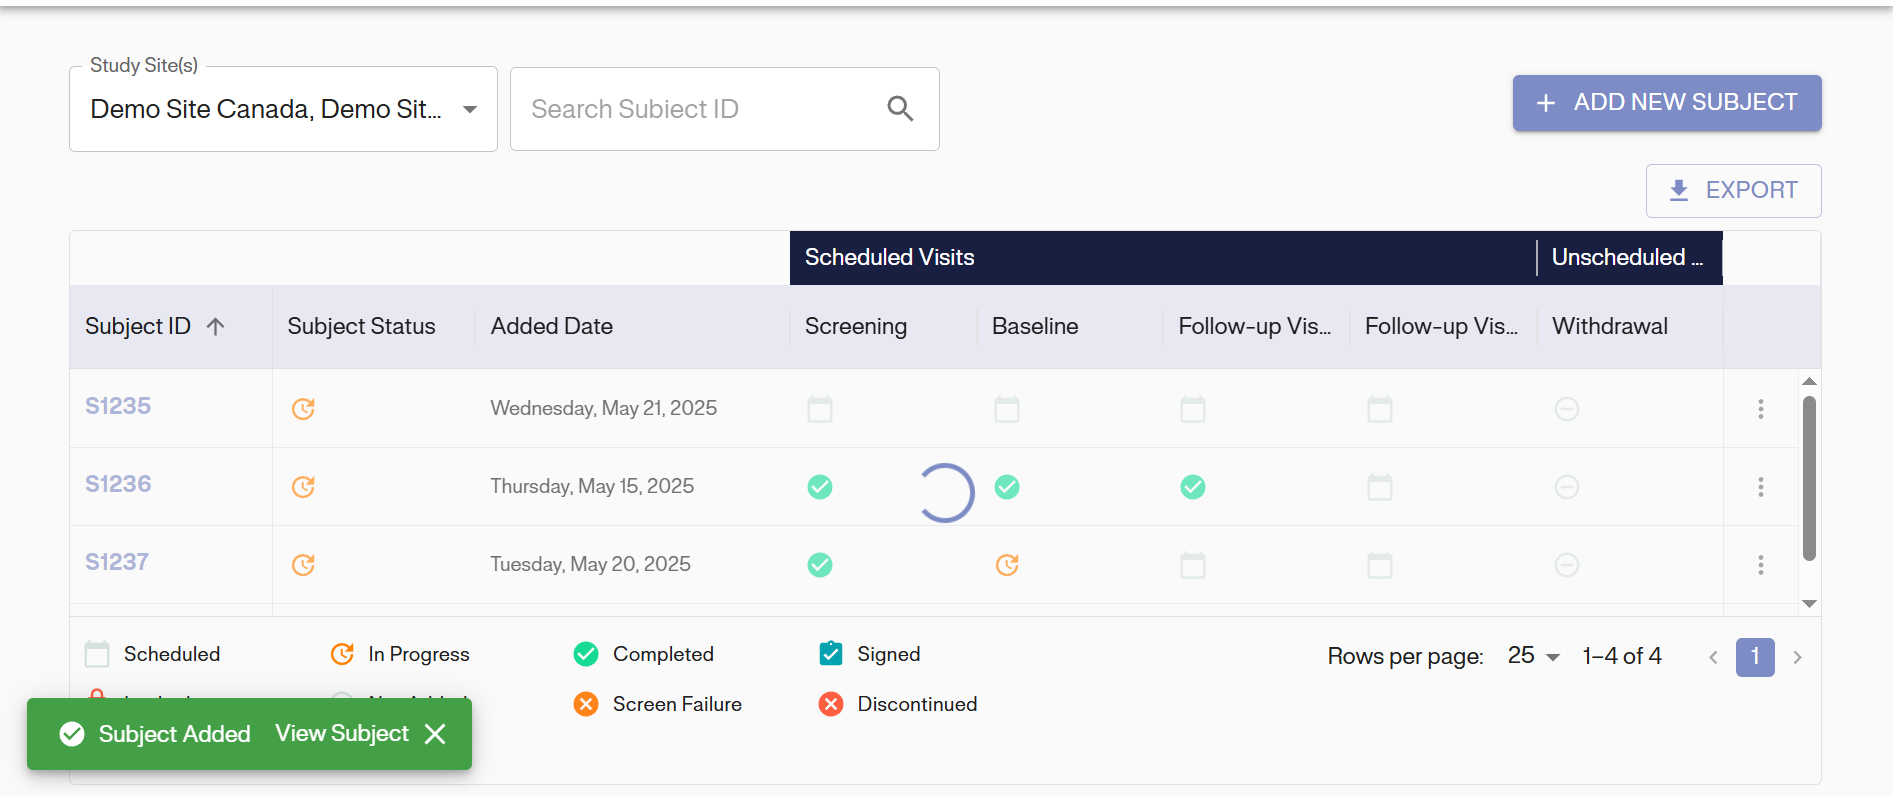This screenshot has width=1893, height=796.
Task: Click the search magnifier icon
Action: point(900,109)
